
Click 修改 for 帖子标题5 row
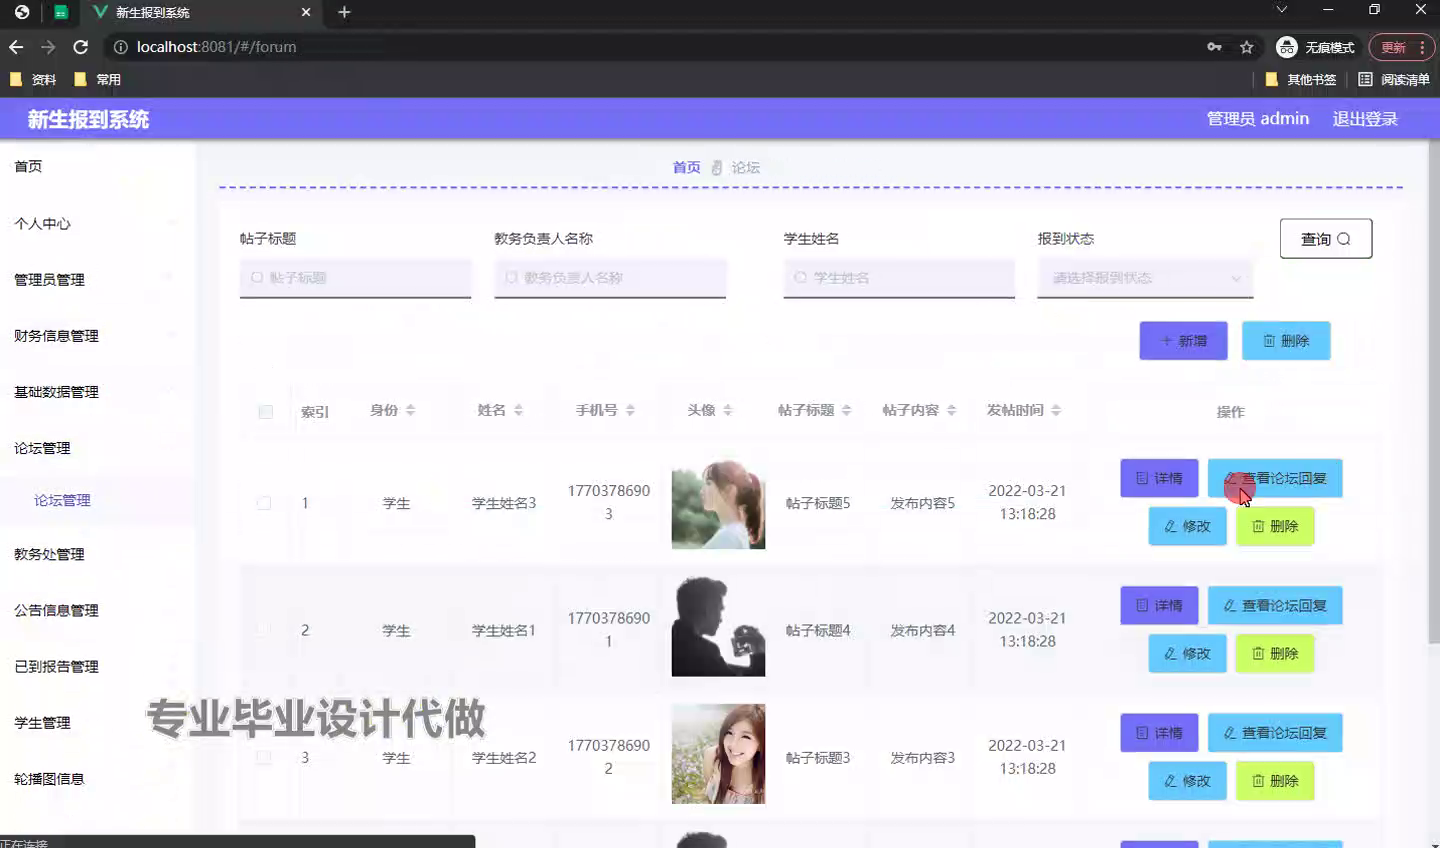pos(1187,526)
